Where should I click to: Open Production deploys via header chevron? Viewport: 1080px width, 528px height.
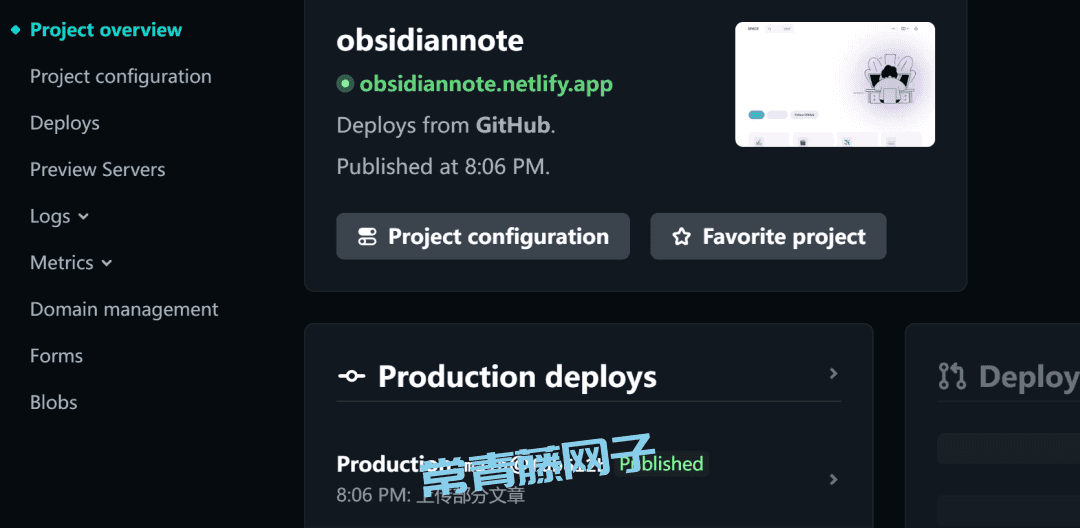click(833, 373)
